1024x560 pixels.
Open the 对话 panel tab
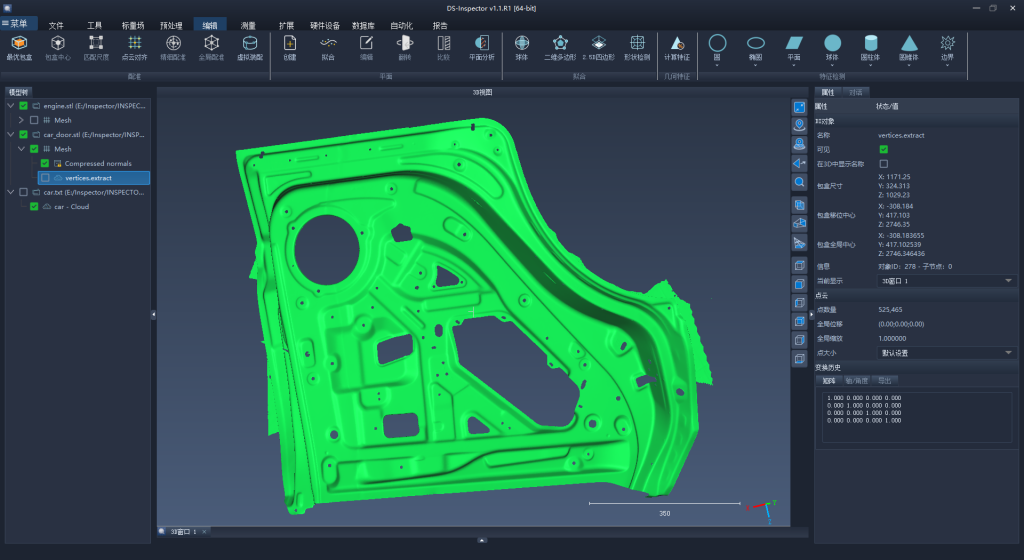pyautogui.click(x=856, y=92)
